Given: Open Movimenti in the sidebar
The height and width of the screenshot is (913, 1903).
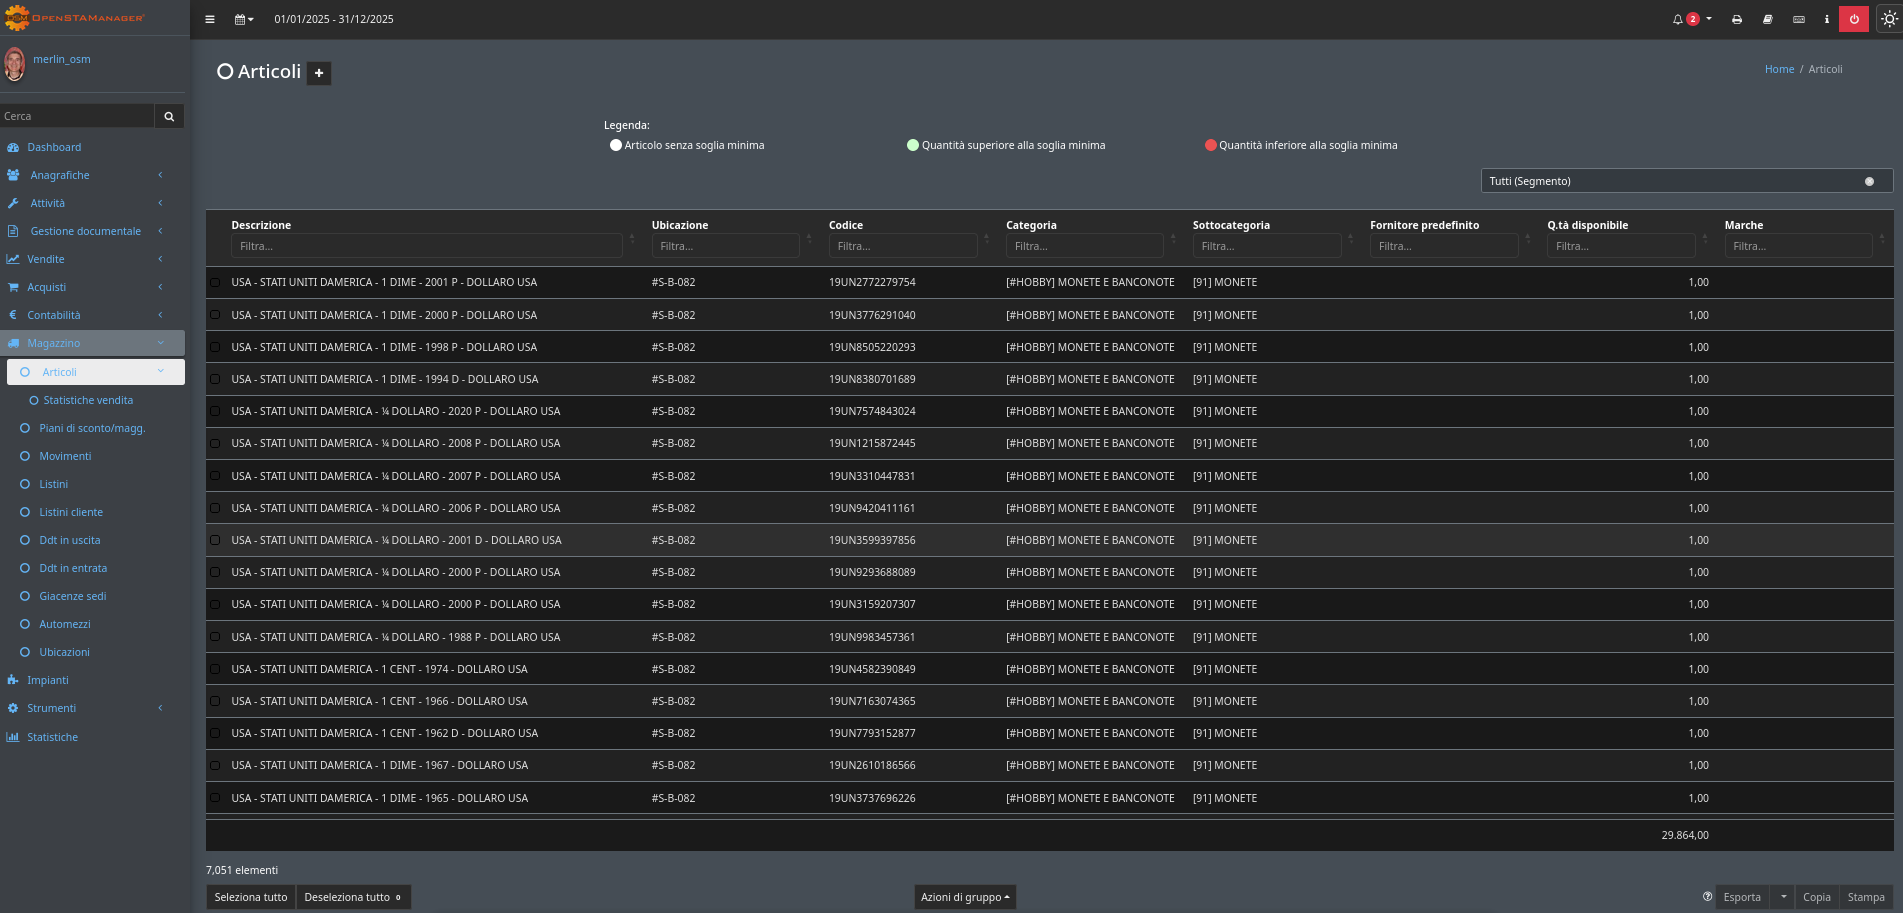Looking at the screenshot, I should click(x=65, y=456).
